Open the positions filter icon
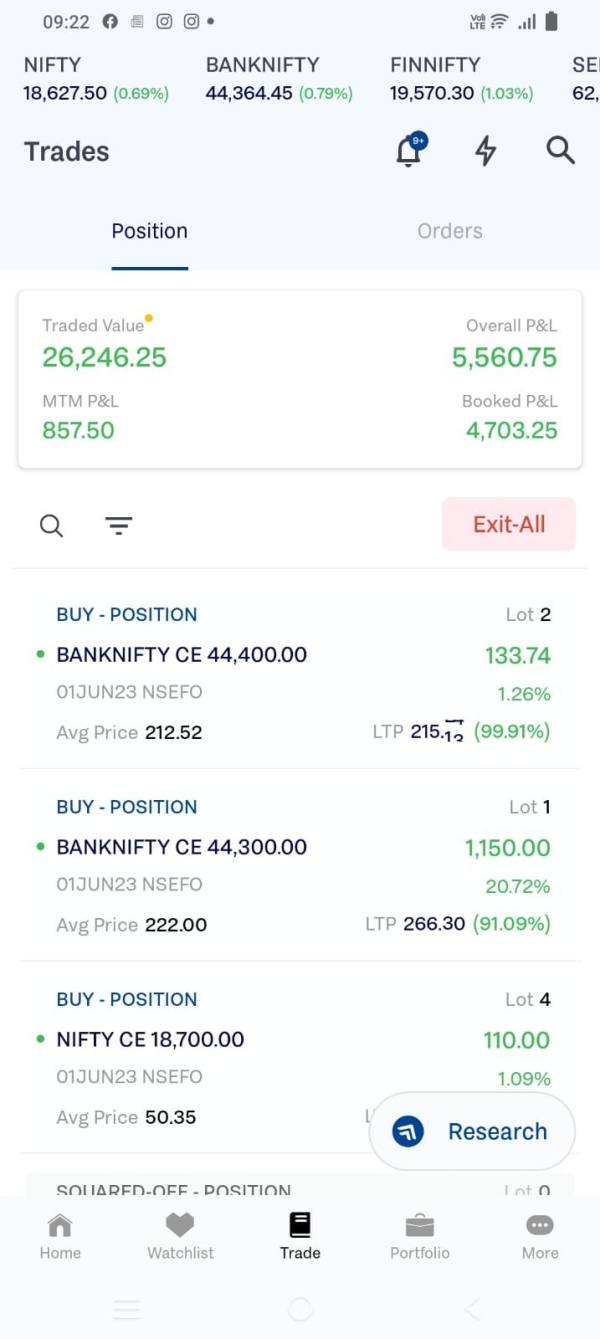This screenshot has height=1339, width=600. pyautogui.click(x=119, y=526)
